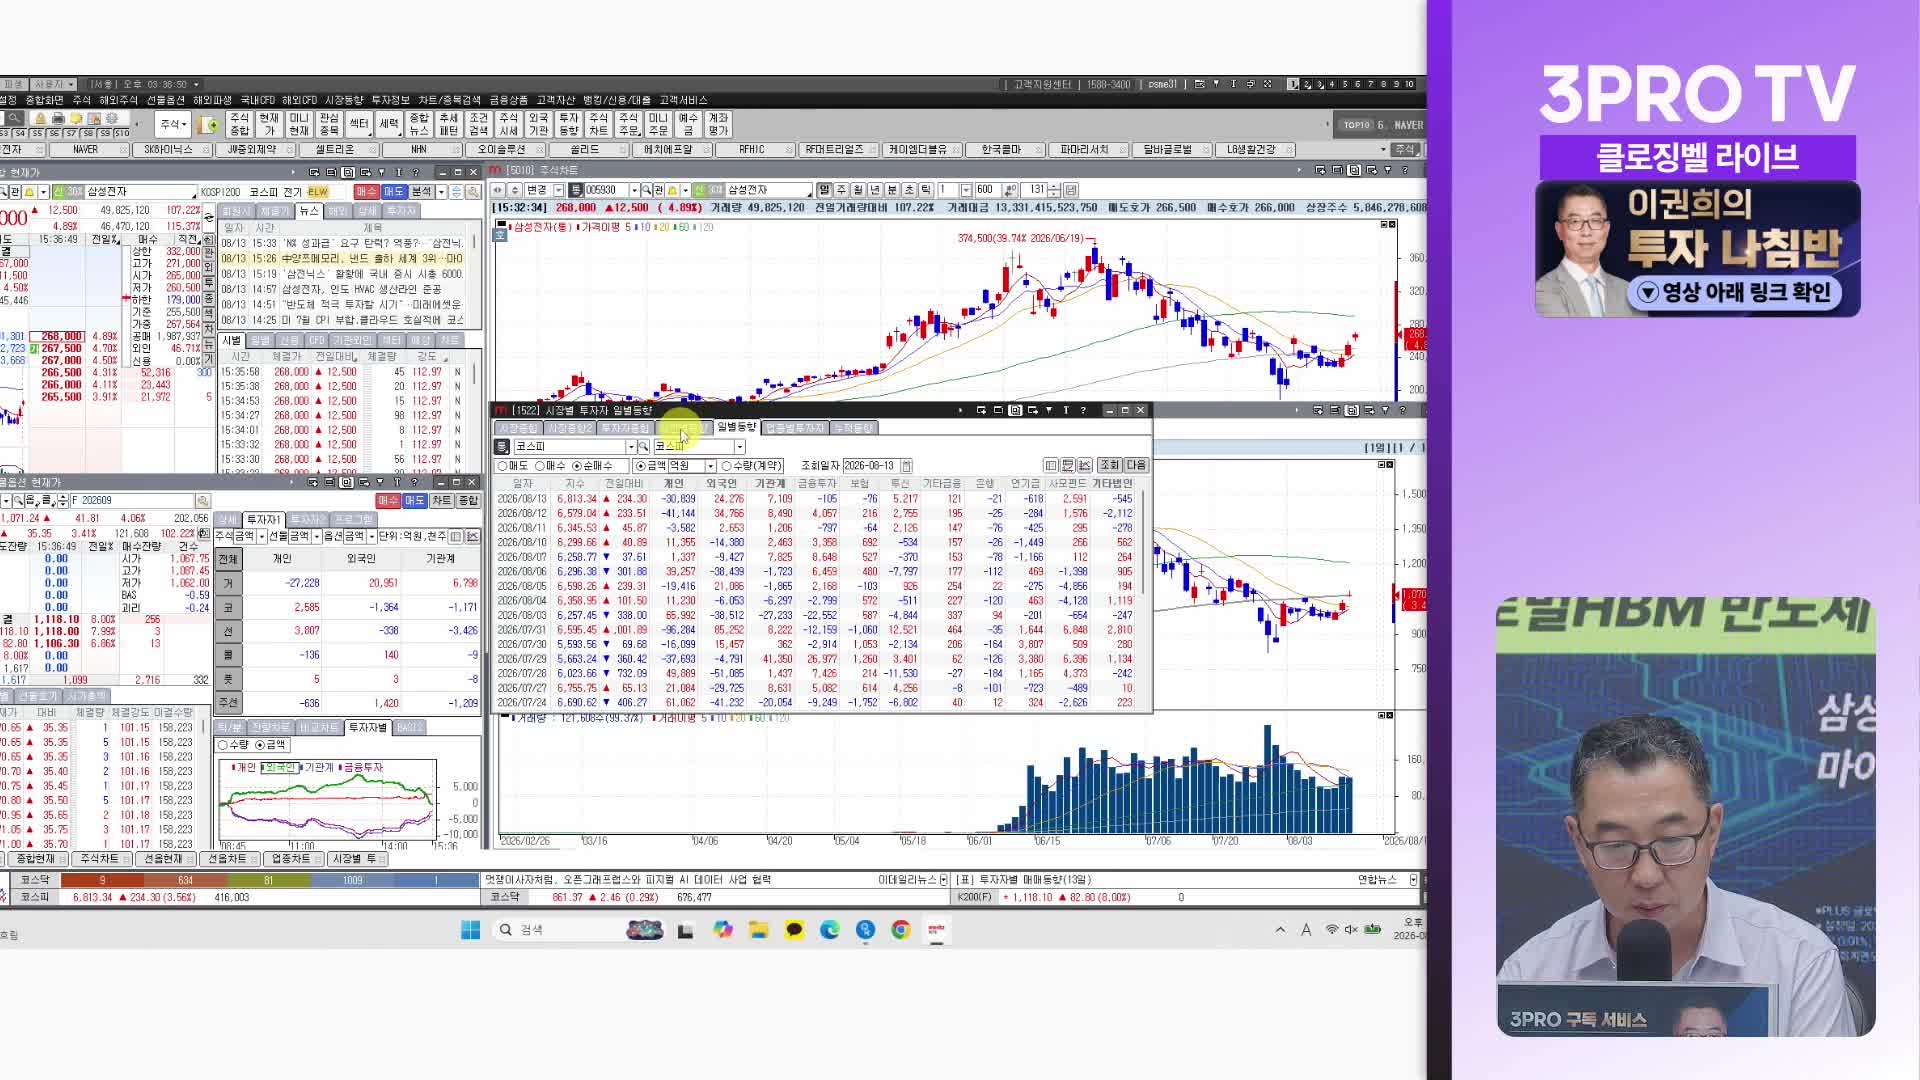Select the 금액 radio in 시장별 투자자 window
The image size is (1920, 1080).
pos(641,466)
